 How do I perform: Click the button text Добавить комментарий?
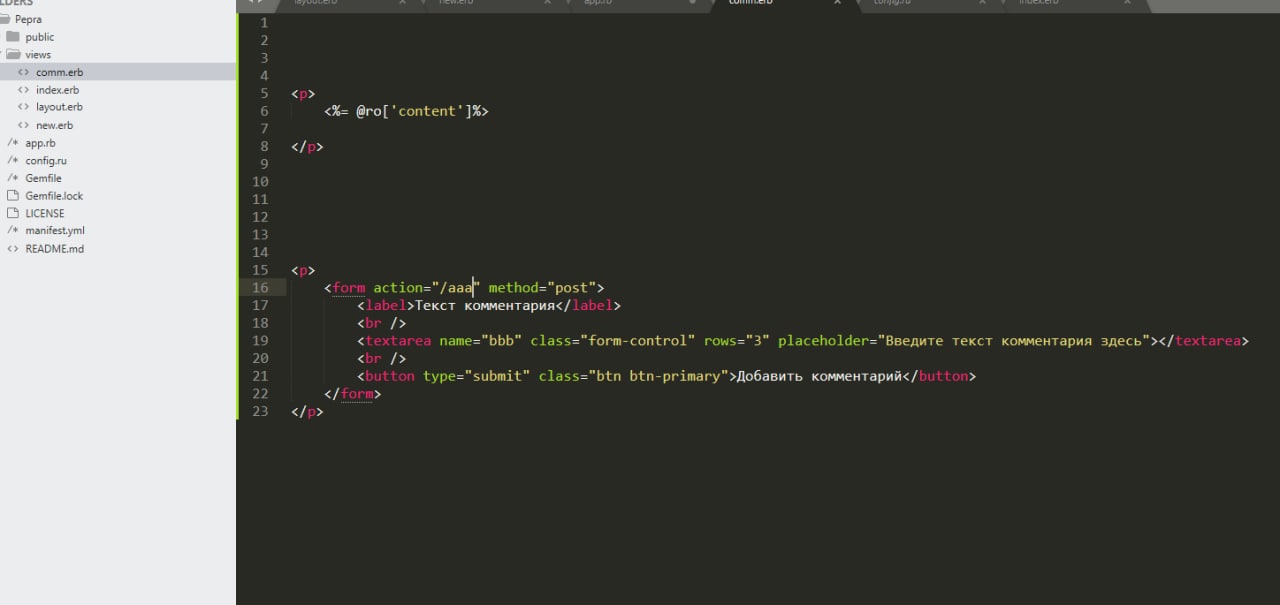pos(819,376)
